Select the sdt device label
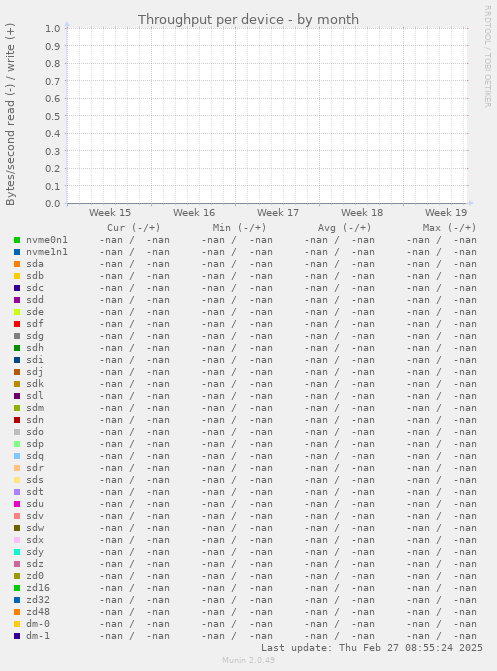 35,492
